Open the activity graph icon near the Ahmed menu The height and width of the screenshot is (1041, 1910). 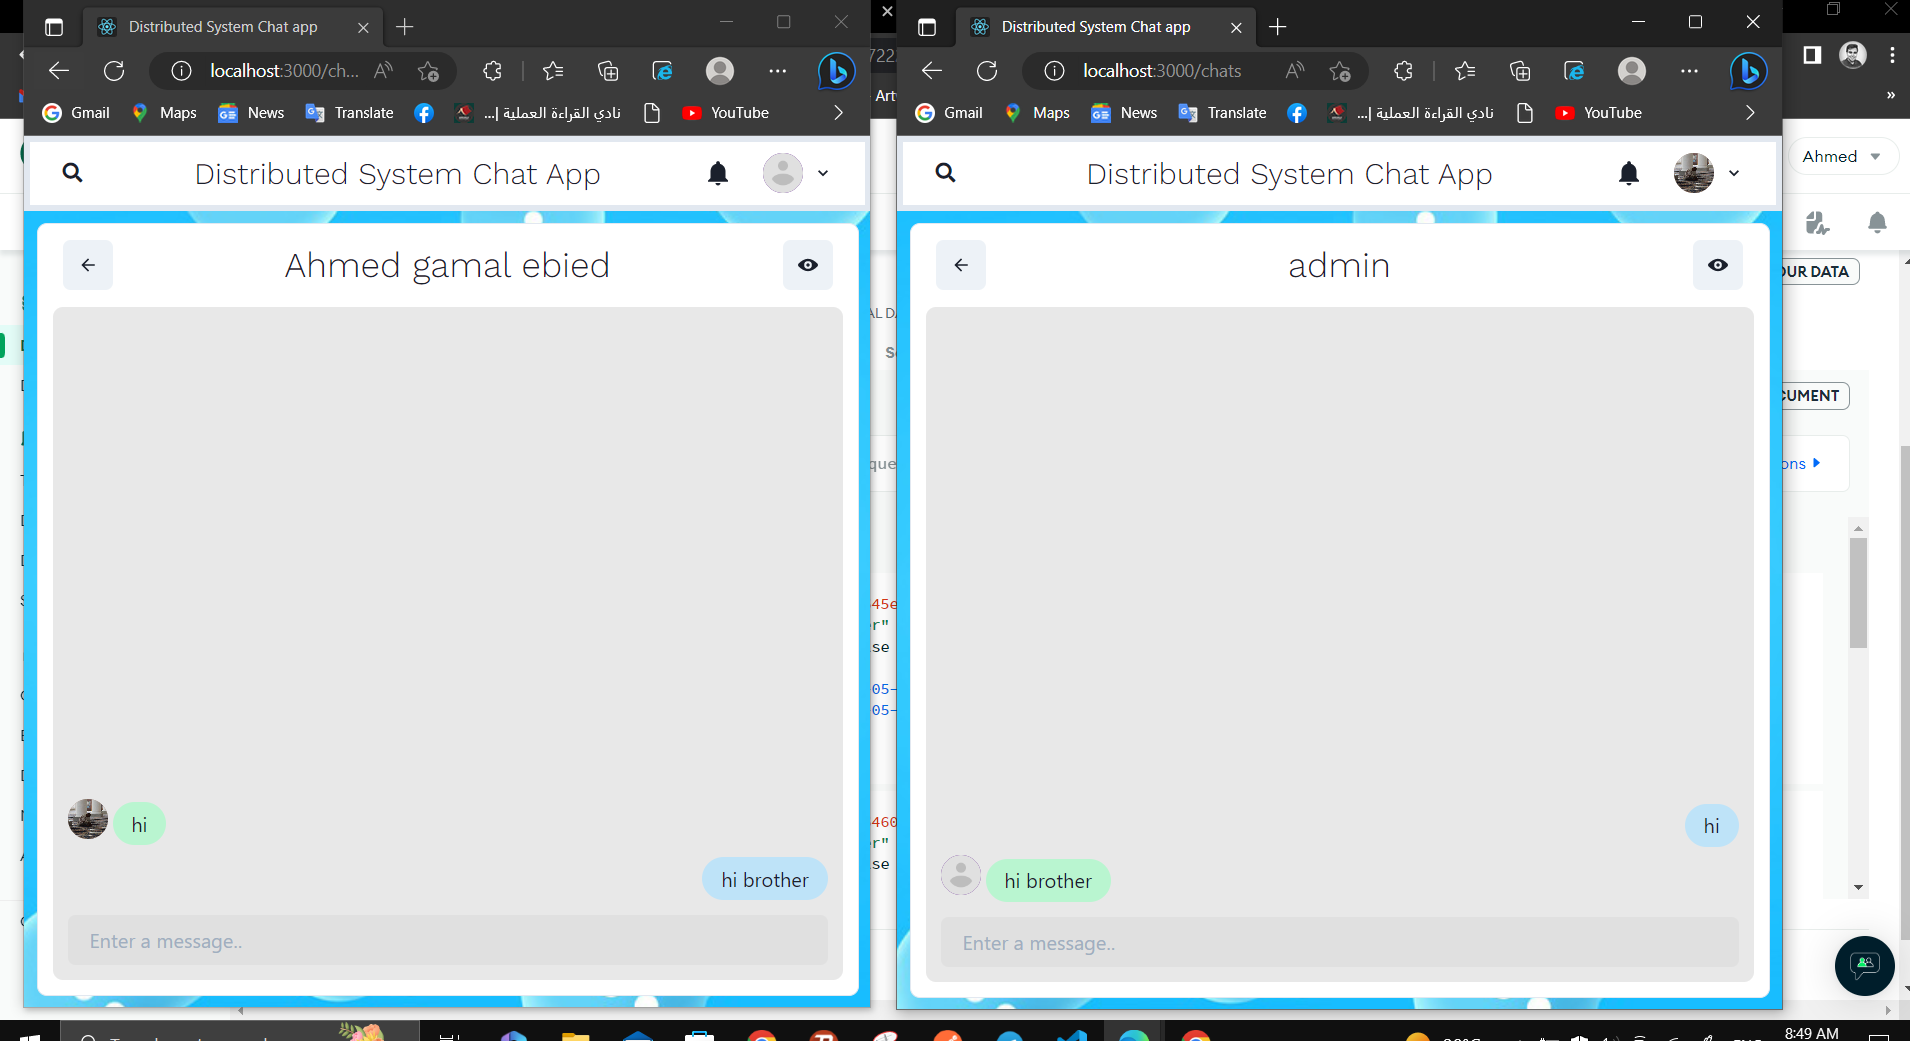coord(1818,224)
